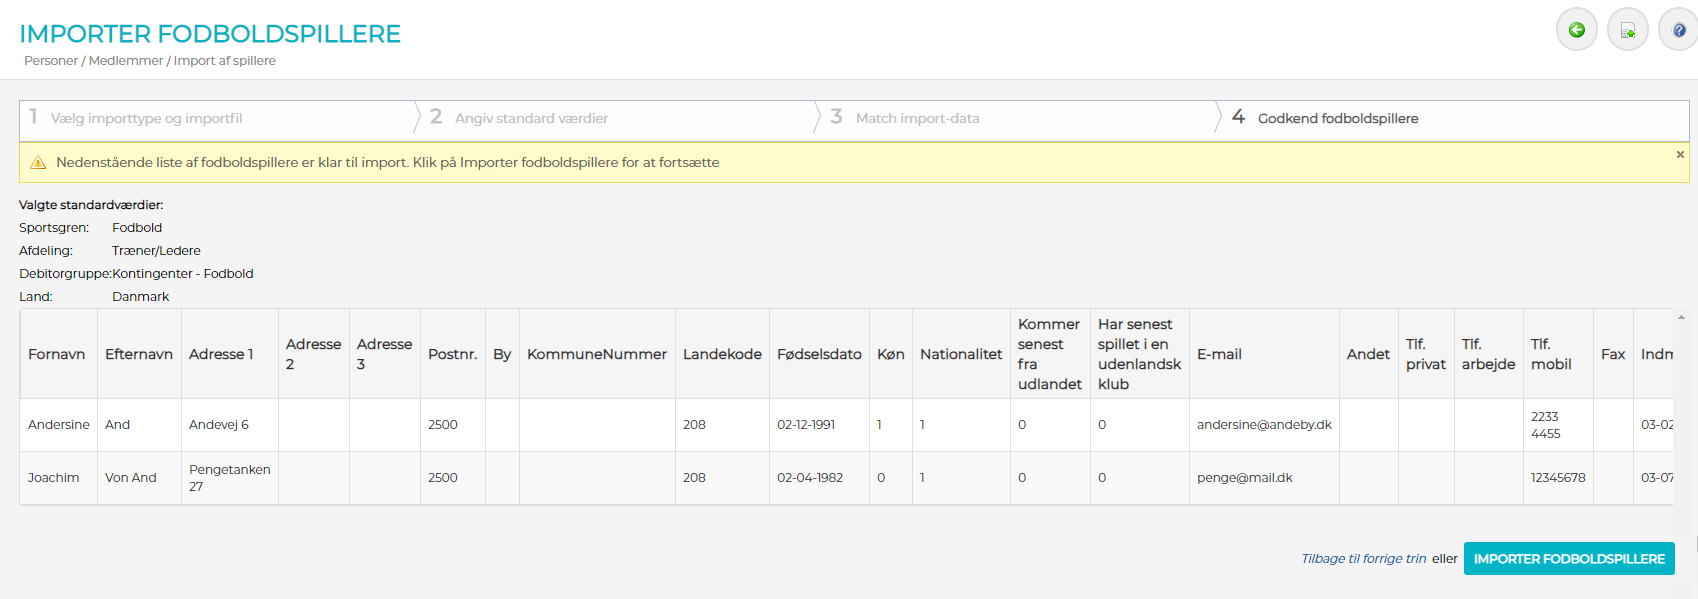Viewport: 1698px width, 599px height.
Task: Select the Andersine row first name cell
Action: tap(59, 425)
